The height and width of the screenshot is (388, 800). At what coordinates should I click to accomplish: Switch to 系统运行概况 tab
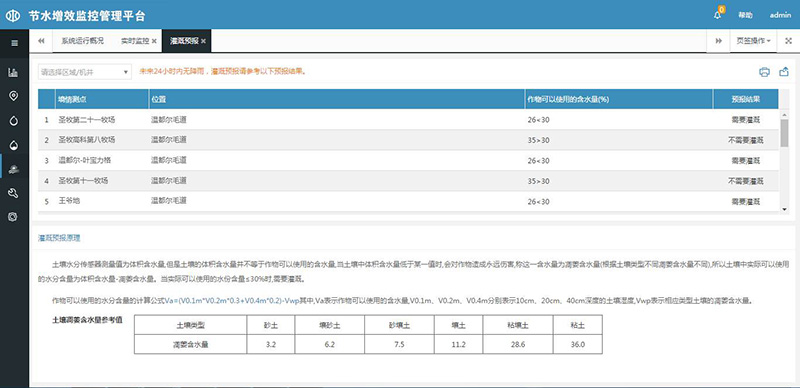[x=83, y=41]
